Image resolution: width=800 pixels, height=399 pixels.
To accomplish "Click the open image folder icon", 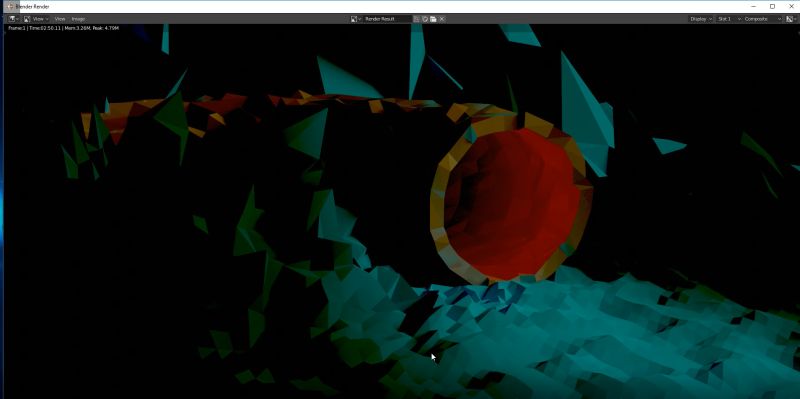I will pyautogui.click(x=433, y=19).
